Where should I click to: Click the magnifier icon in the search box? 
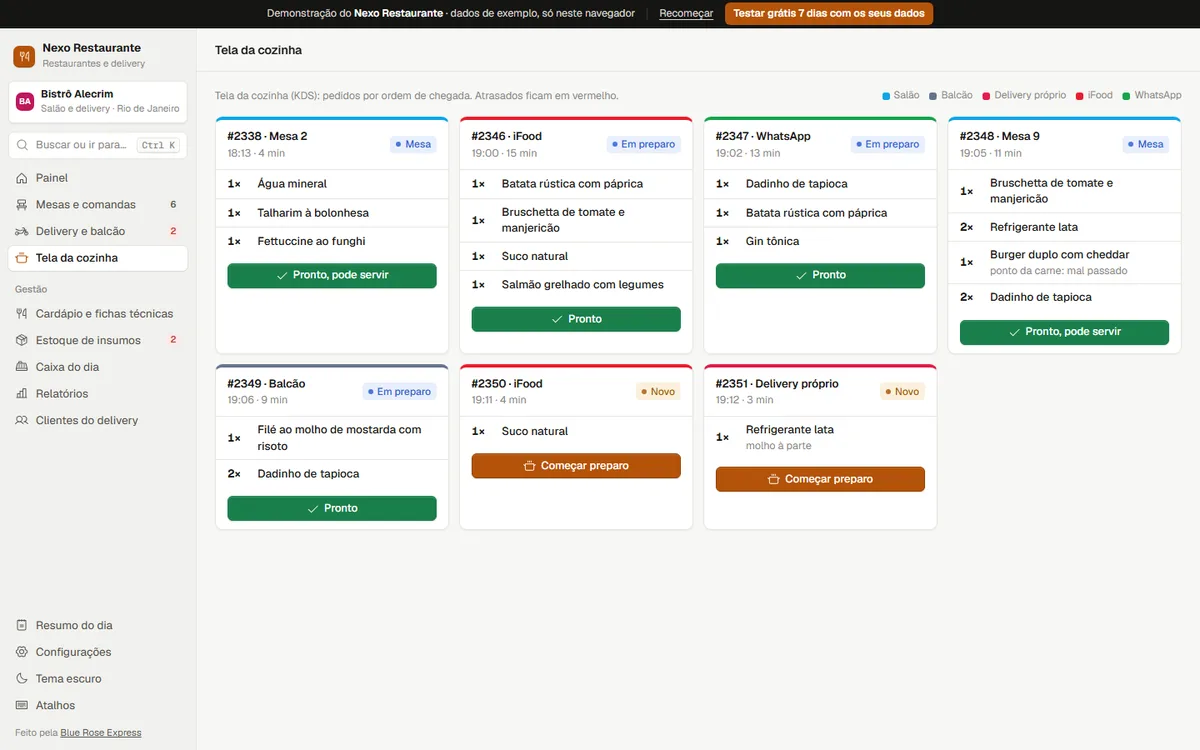pos(22,145)
